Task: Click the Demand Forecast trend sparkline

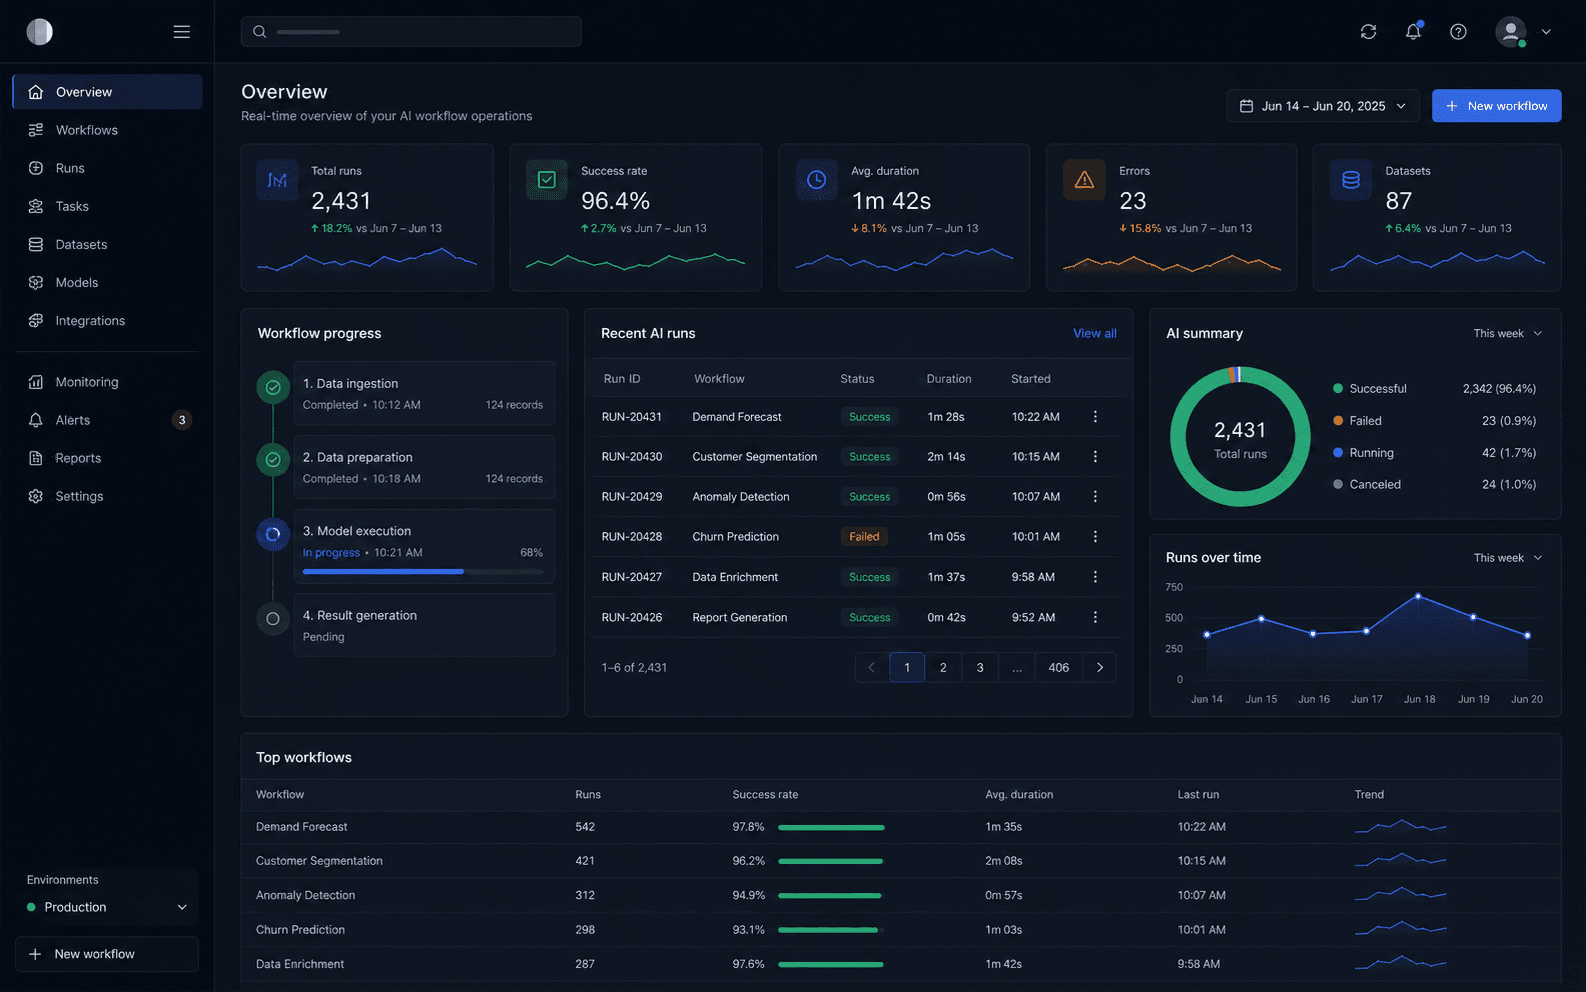Action: coord(1401,826)
